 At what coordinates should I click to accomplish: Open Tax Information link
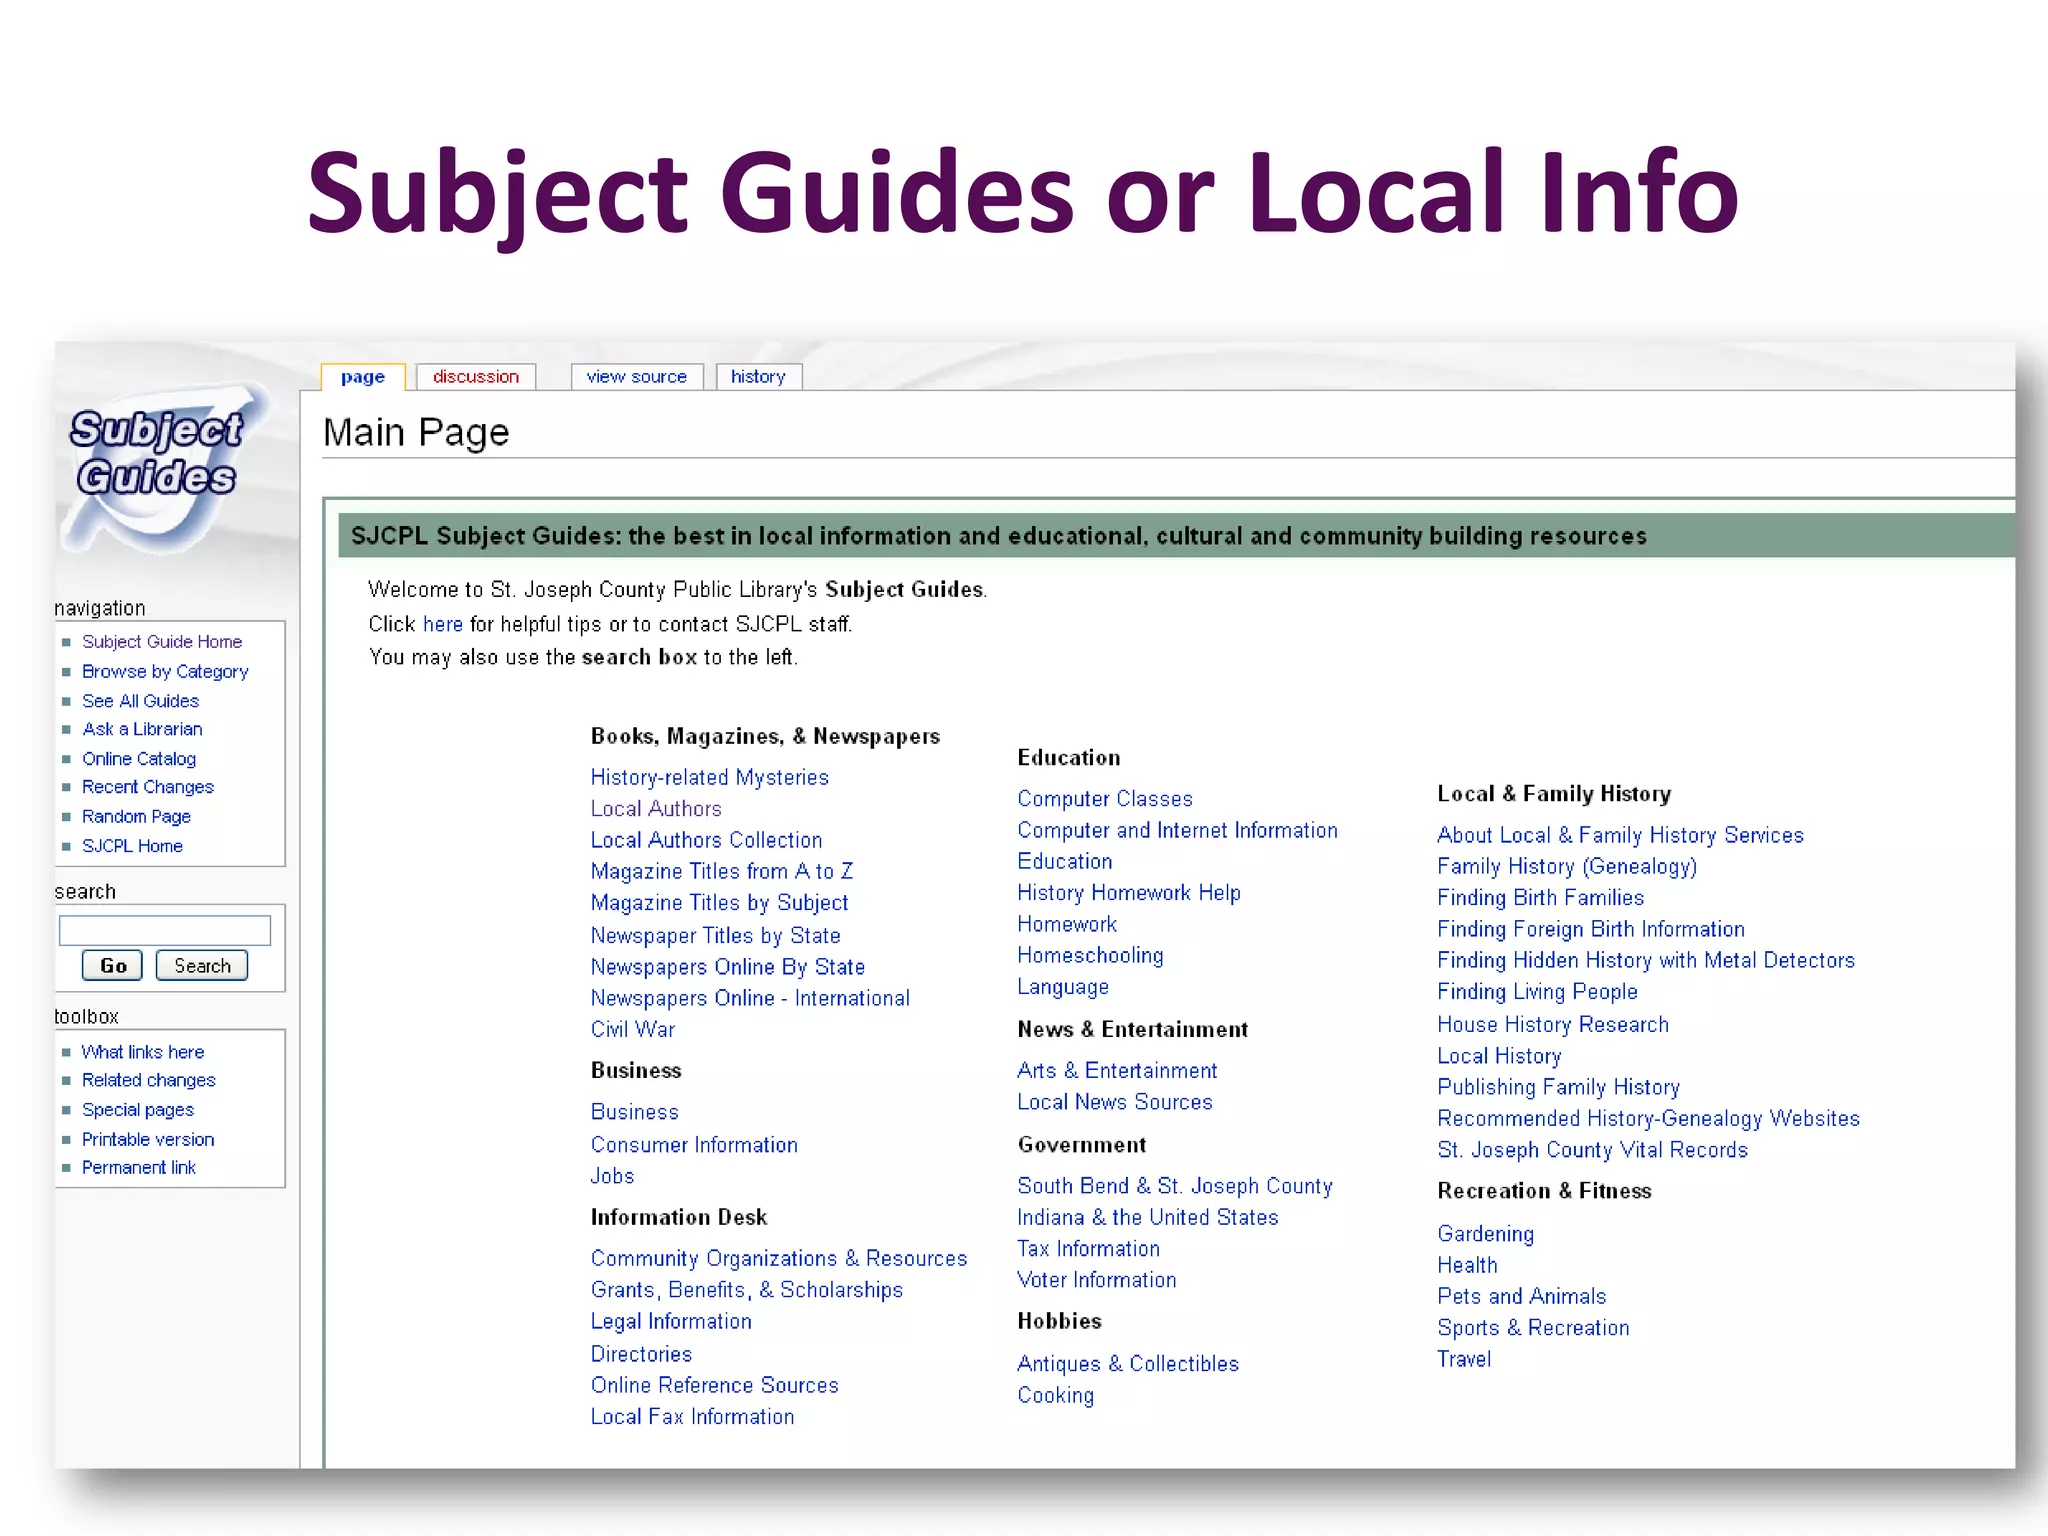[x=1088, y=1249]
